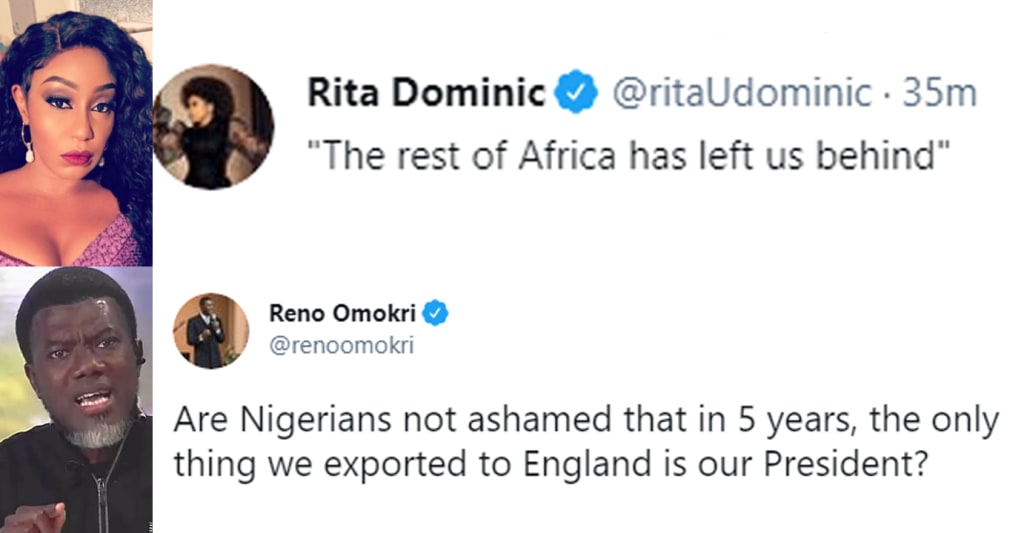Click Reno Omokri's blue verified badge
The height and width of the screenshot is (533, 1024).
(x=435, y=313)
